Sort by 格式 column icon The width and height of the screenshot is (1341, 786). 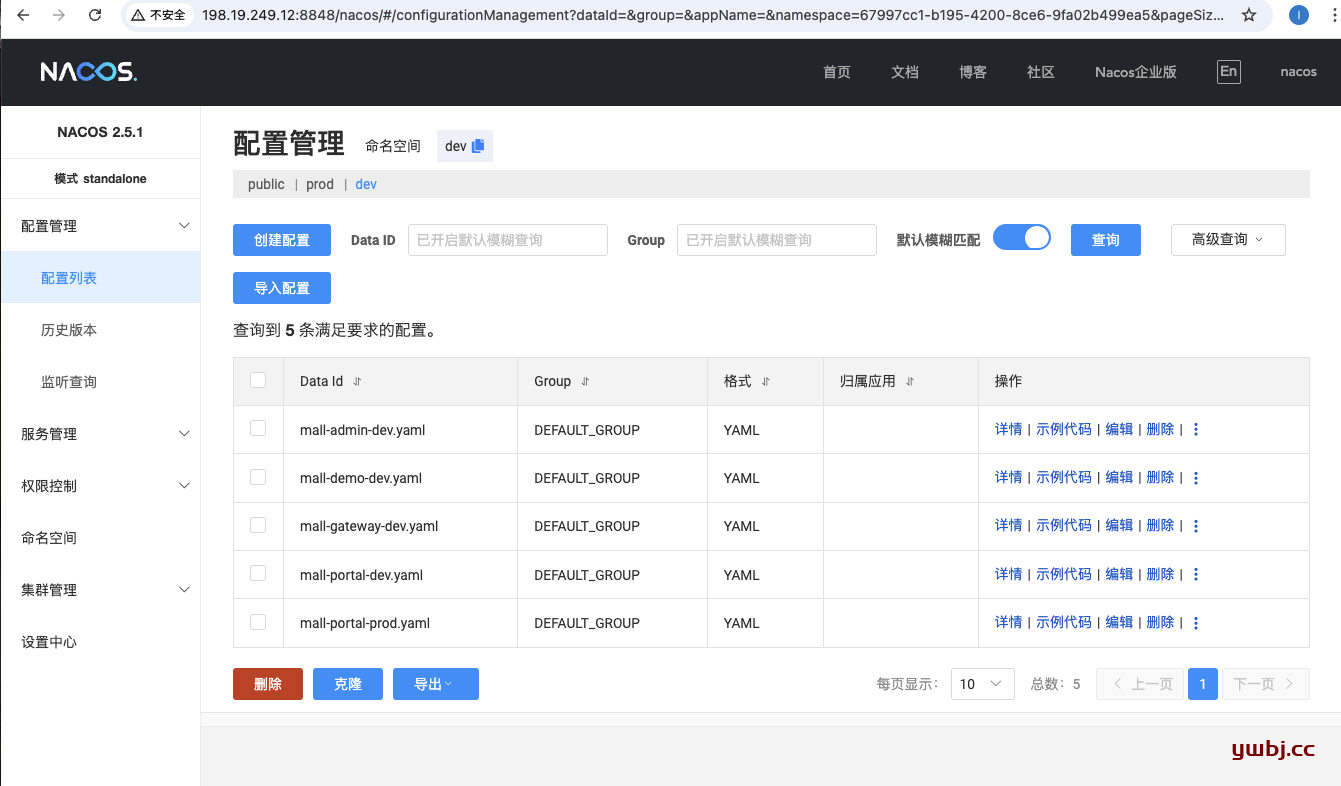tap(766, 382)
